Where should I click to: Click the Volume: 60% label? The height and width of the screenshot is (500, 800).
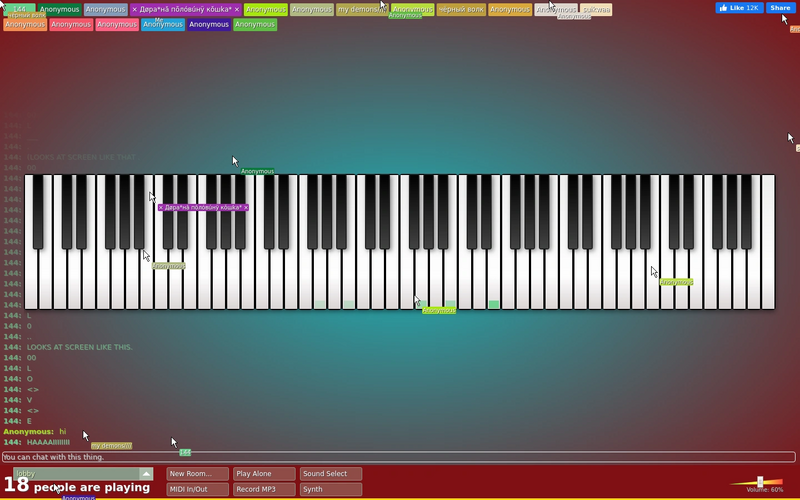(763, 490)
